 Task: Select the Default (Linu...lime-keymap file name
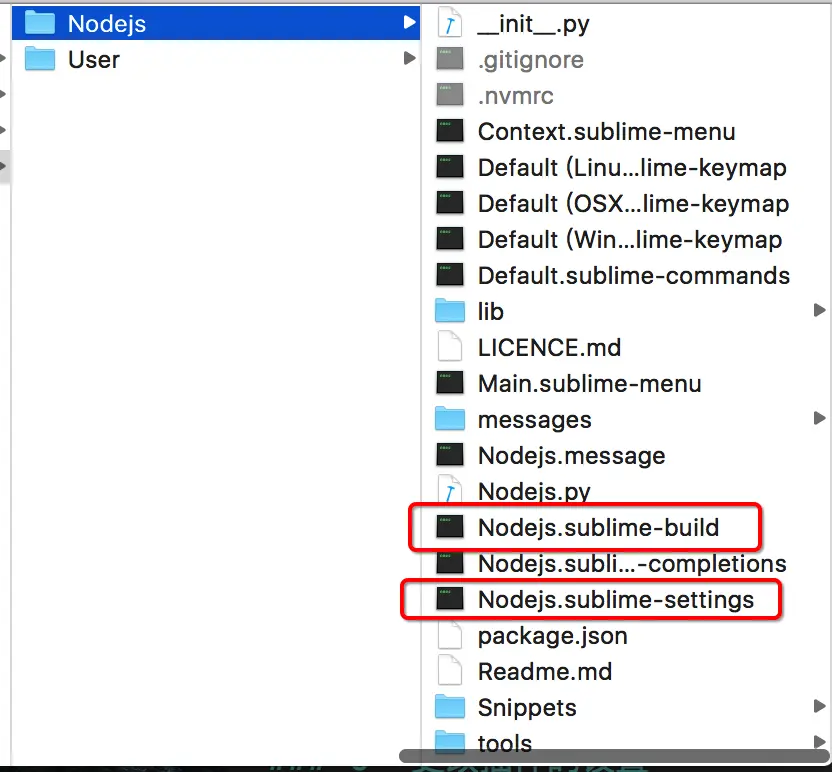pyautogui.click(x=632, y=168)
